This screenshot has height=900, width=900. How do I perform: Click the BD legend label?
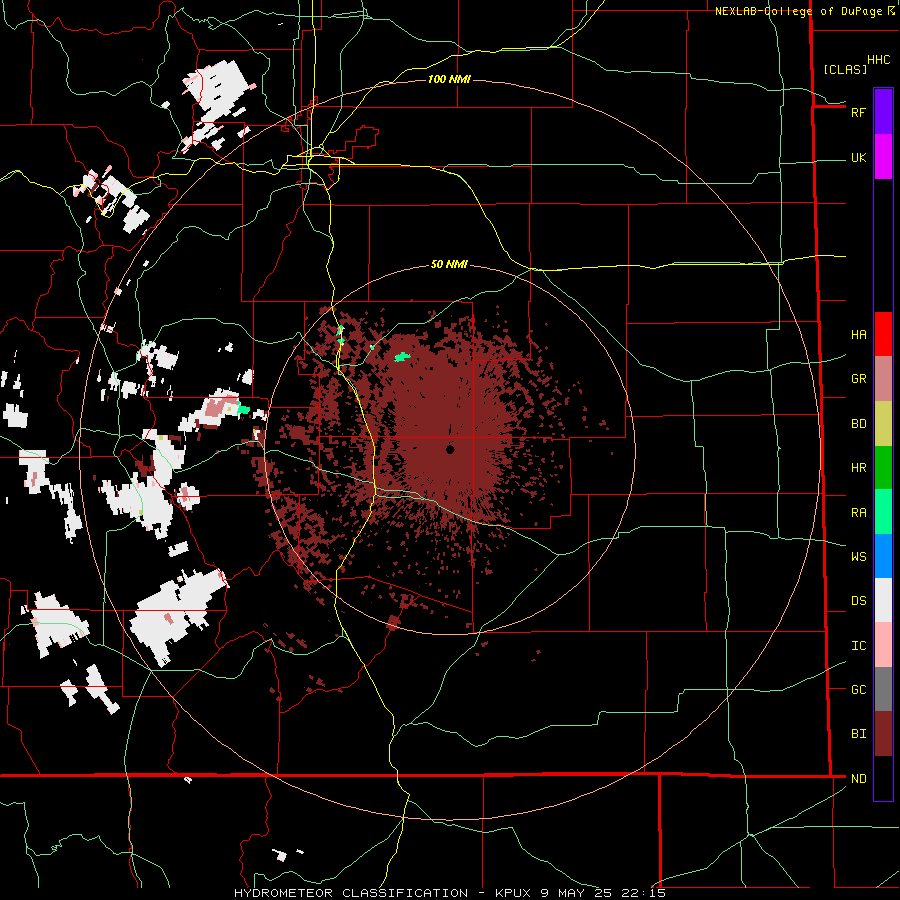[x=858, y=424]
